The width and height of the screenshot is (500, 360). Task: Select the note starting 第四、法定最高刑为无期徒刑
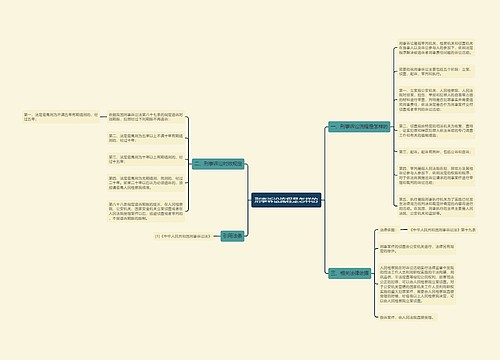coord(146,183)
